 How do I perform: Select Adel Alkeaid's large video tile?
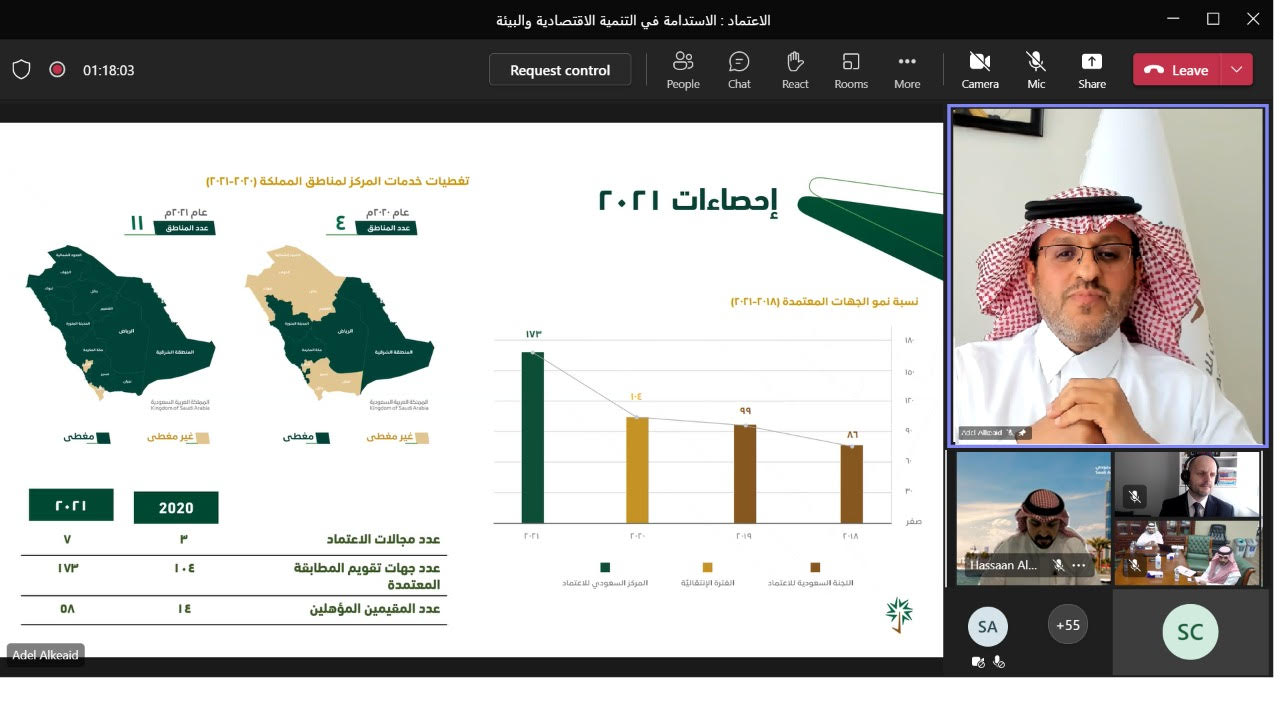(1108, 276)
